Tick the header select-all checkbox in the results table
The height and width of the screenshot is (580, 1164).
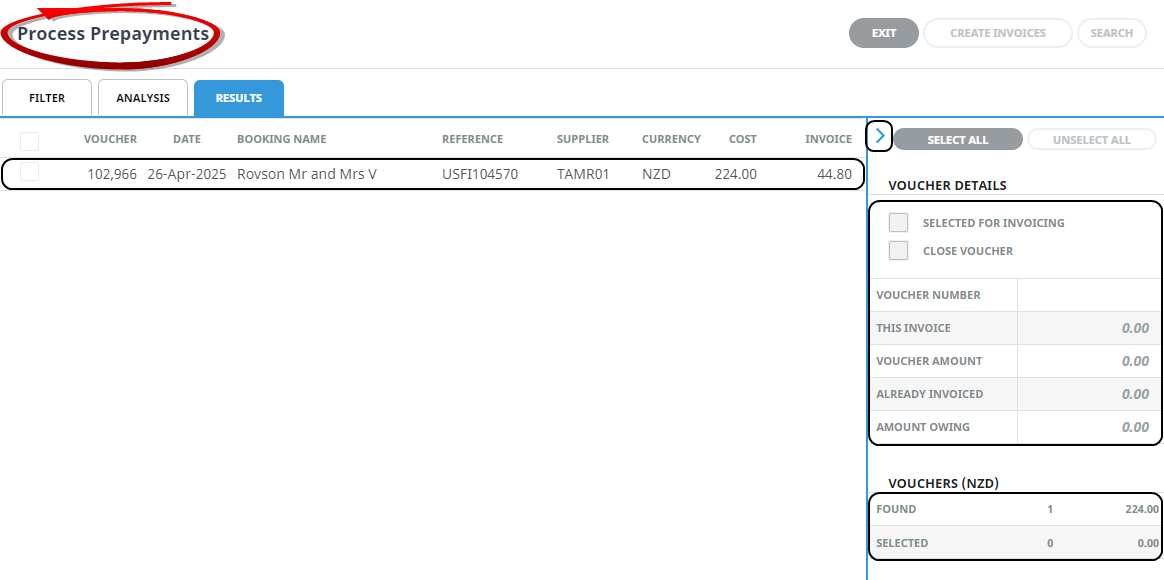(x=30, y=141)
